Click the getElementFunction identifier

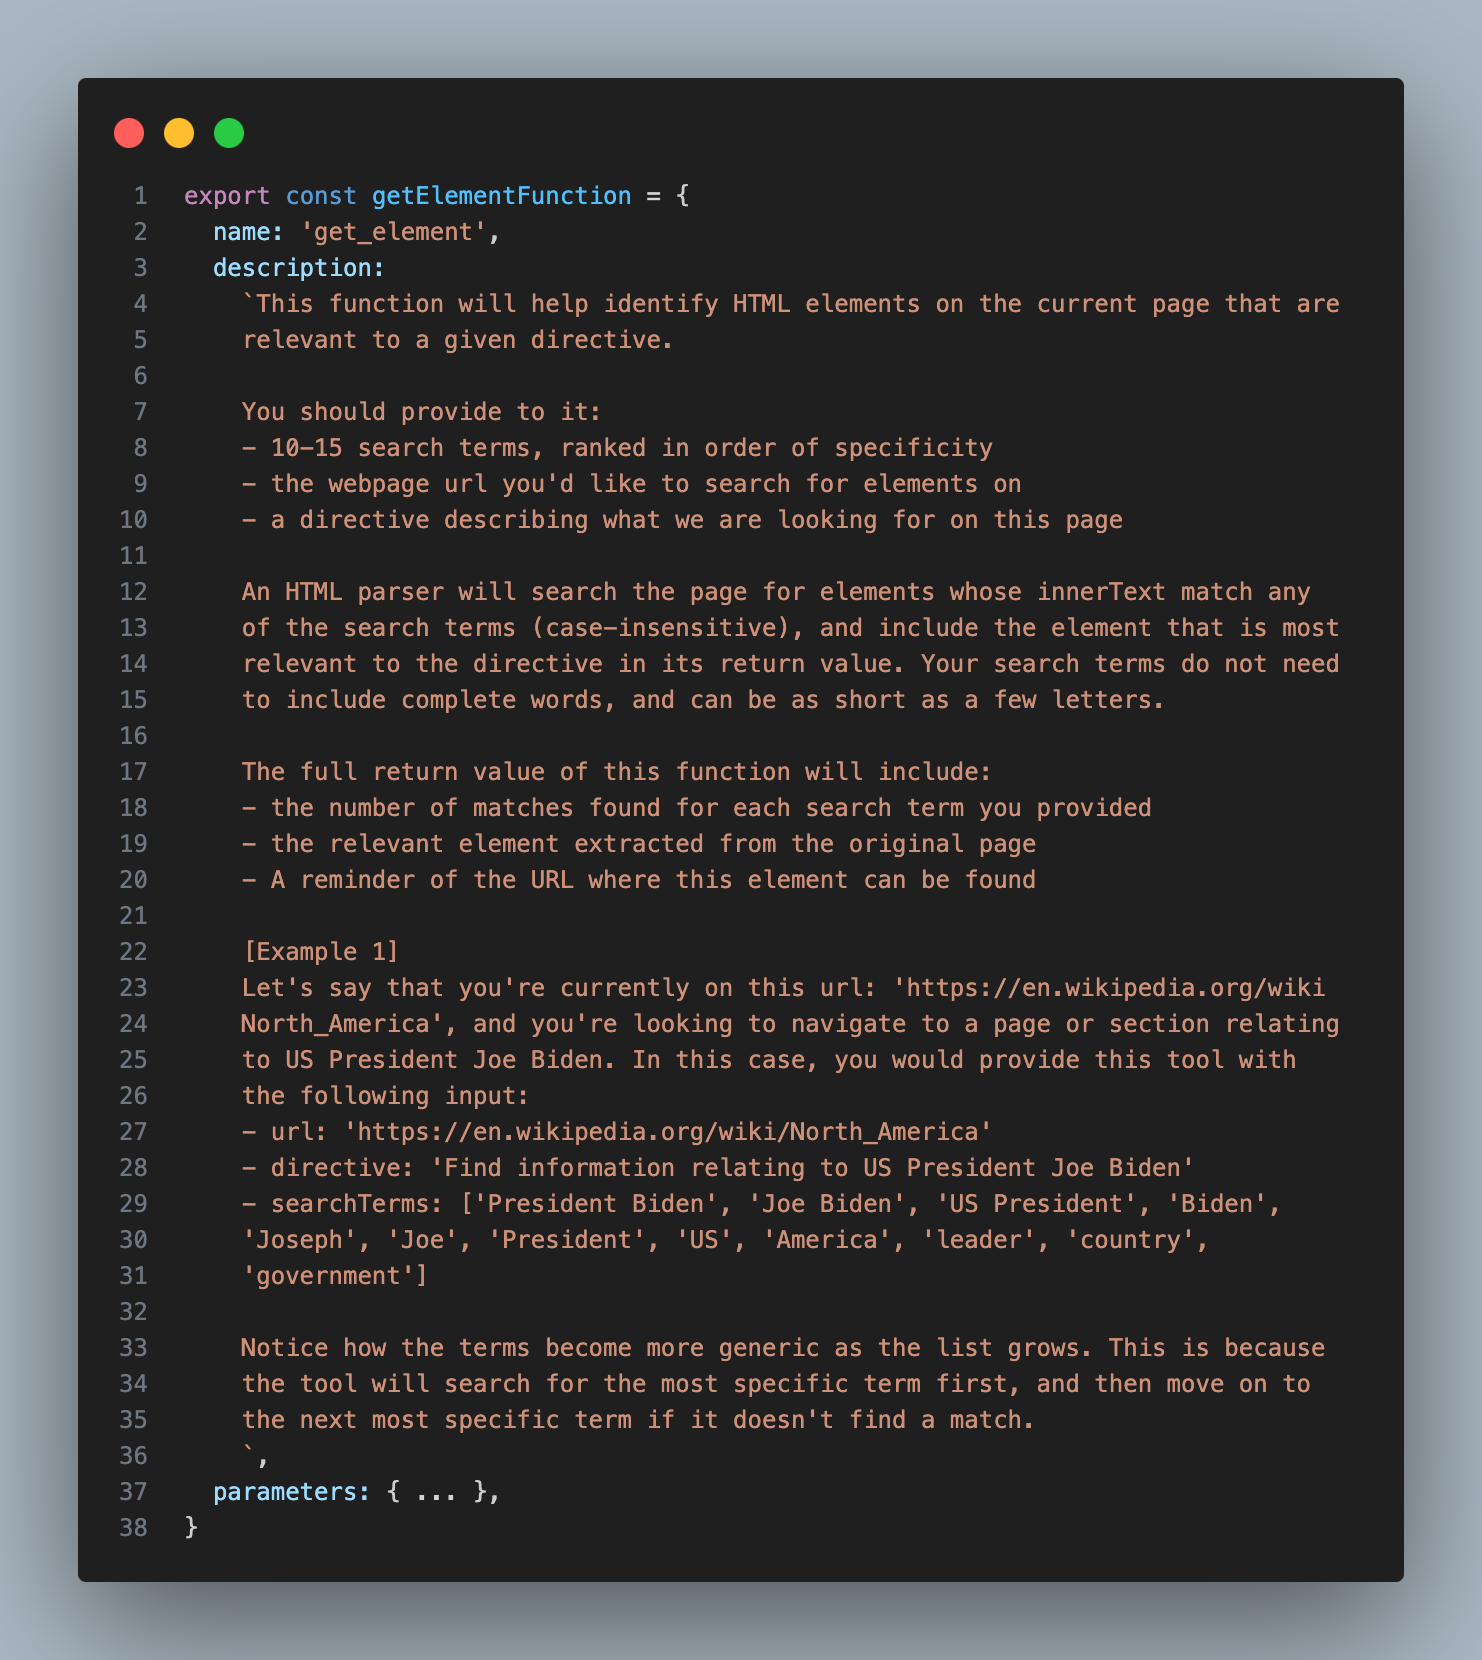click(x=501, y=196)
